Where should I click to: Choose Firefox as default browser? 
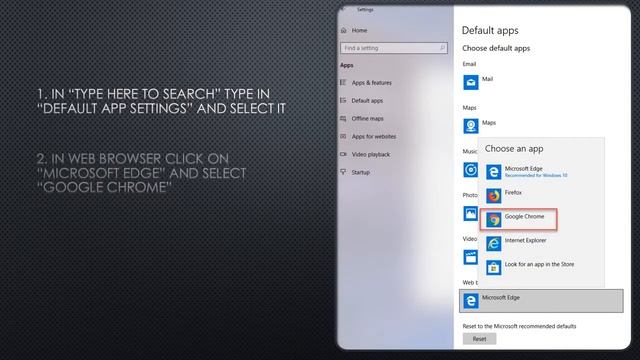[504, 196]
